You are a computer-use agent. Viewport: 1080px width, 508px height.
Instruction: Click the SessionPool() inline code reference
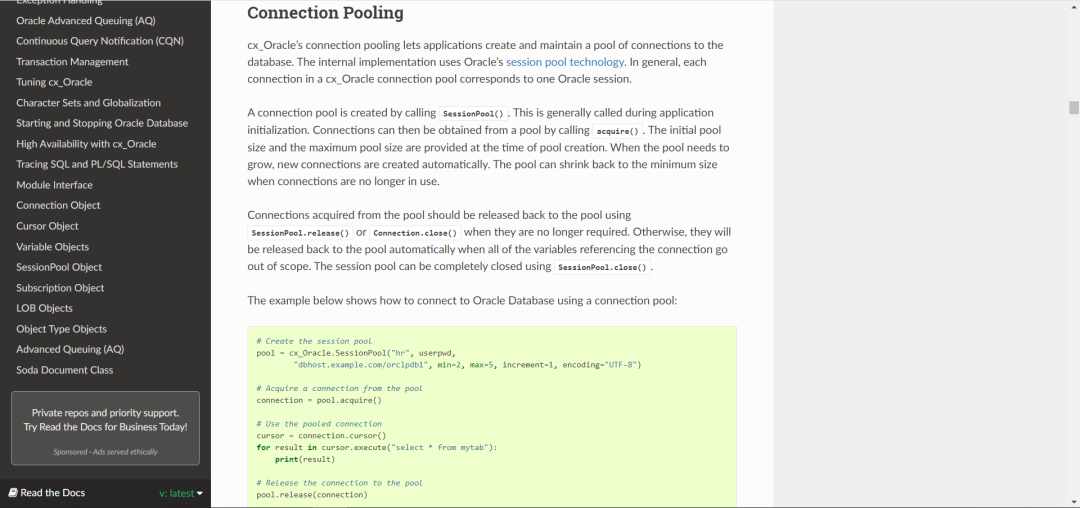[x=473, y=114]
